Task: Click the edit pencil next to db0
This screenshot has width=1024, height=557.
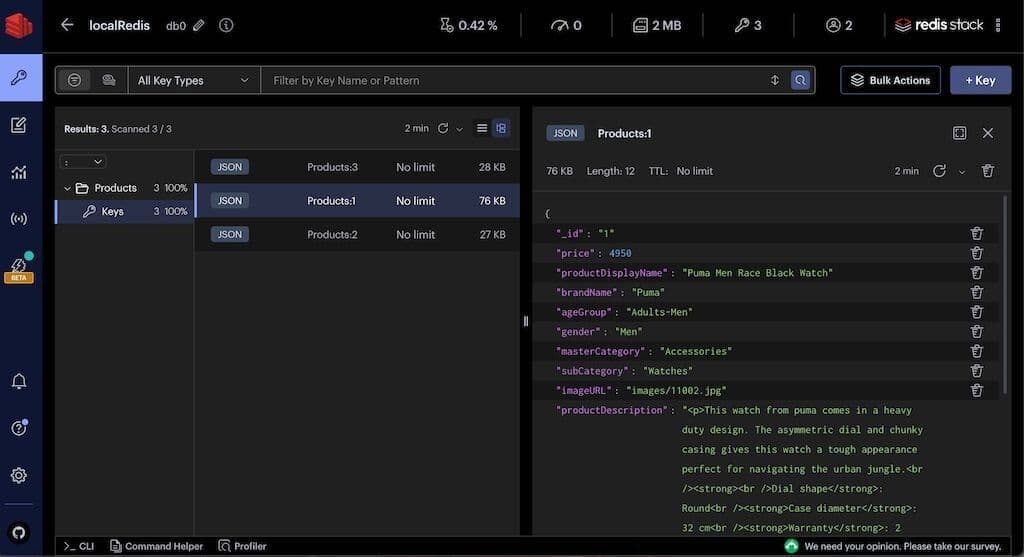Action: [199, 26]
